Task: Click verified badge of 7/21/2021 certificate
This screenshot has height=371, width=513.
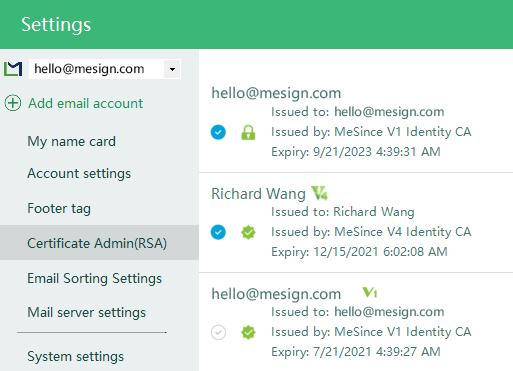Action: coord(248,332)
